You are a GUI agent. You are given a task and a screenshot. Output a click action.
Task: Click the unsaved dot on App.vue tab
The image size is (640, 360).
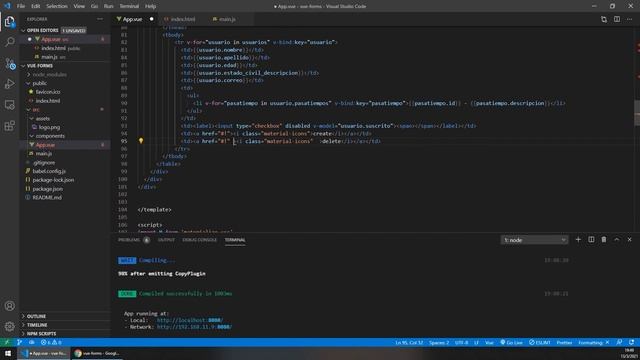click(x=151, y=19)
